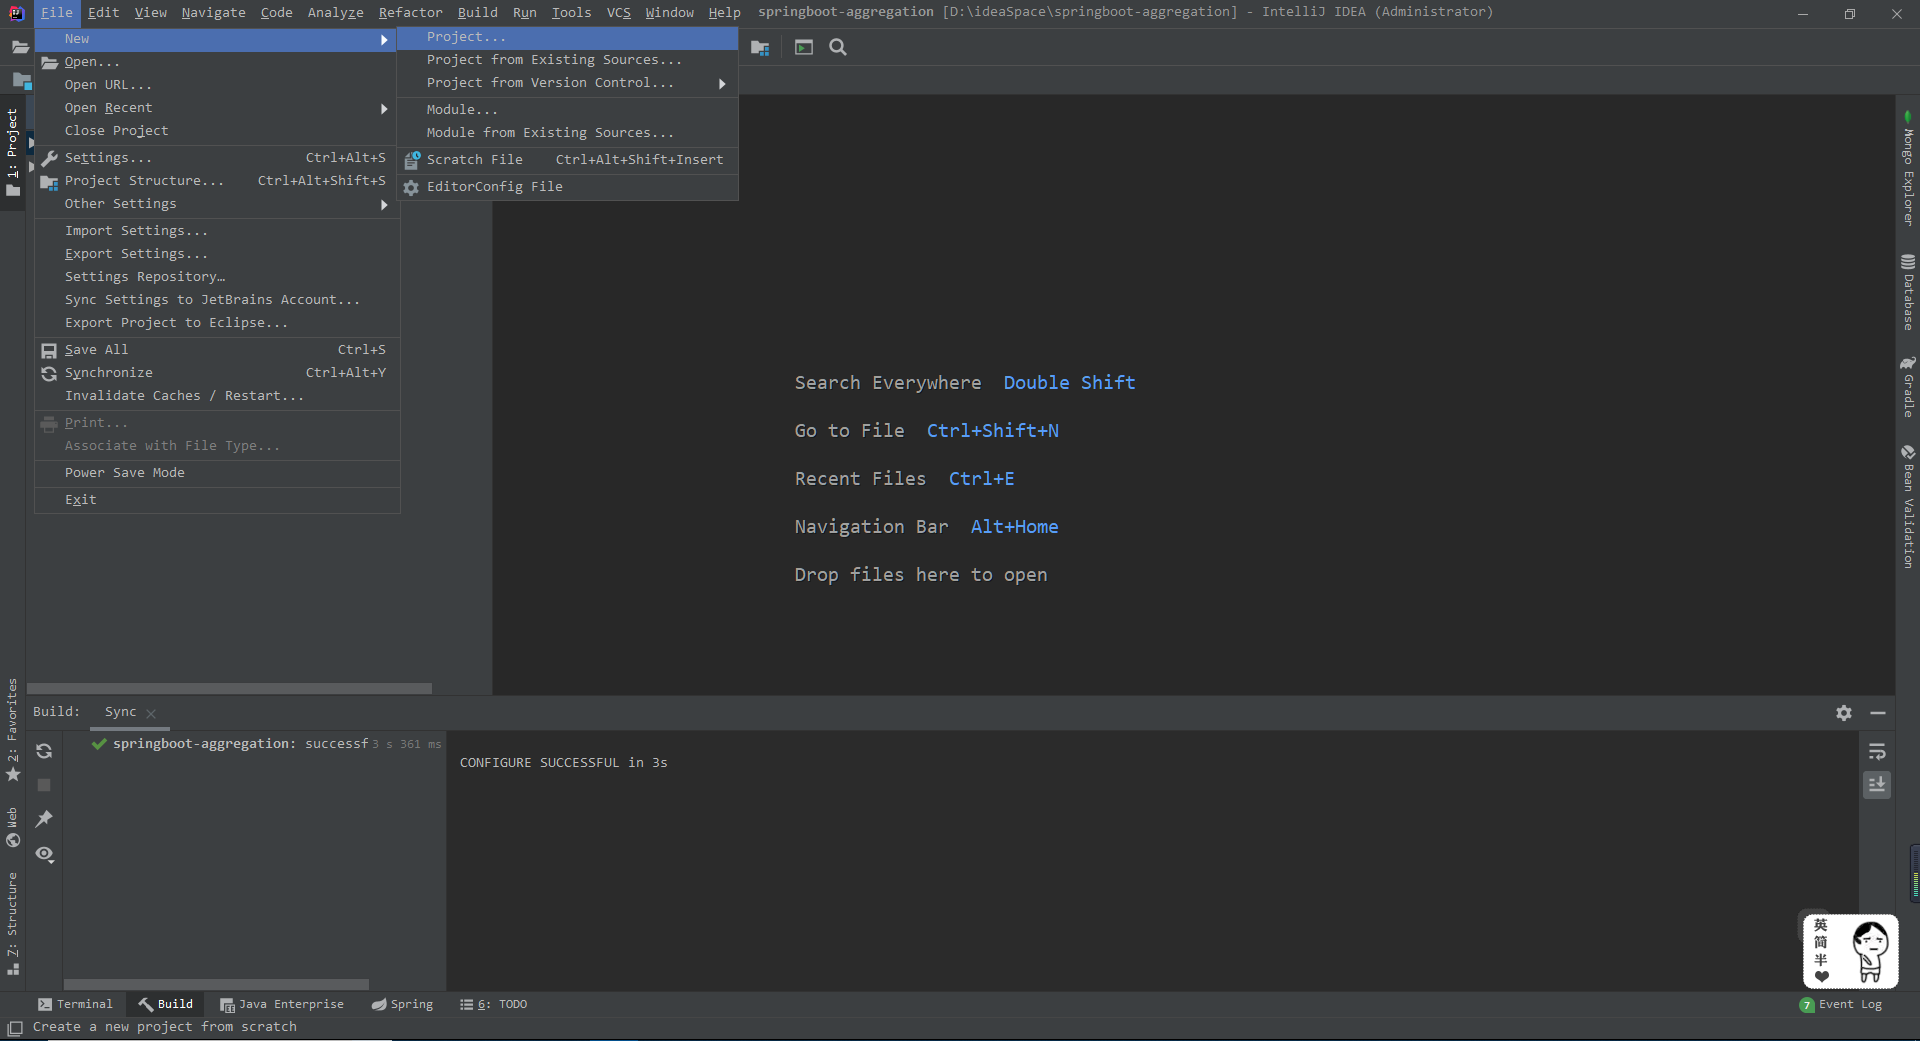Open the Mongo Explorer tool window
The height and width of the screenshot is (1041, 1920).
pos(1908,168)
